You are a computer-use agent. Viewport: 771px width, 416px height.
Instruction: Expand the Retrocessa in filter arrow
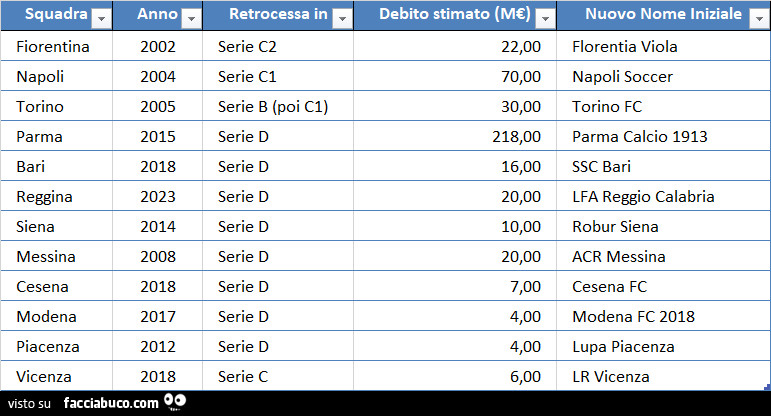pos(341,18)
